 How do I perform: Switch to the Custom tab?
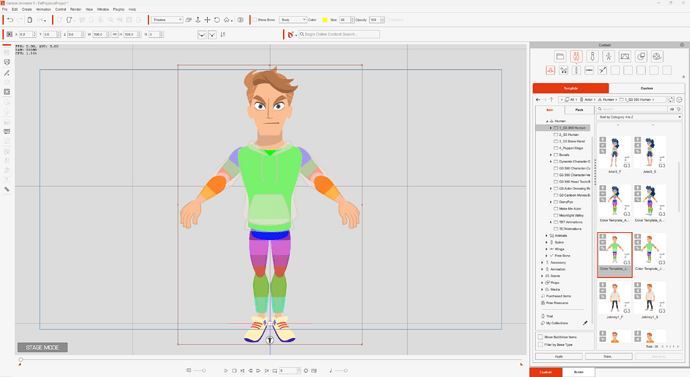(x=646, y=88)
